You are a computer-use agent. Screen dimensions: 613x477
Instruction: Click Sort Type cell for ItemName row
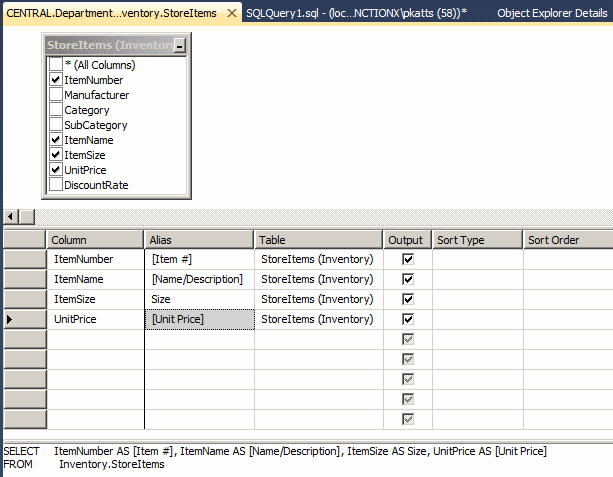click(478, 279)
